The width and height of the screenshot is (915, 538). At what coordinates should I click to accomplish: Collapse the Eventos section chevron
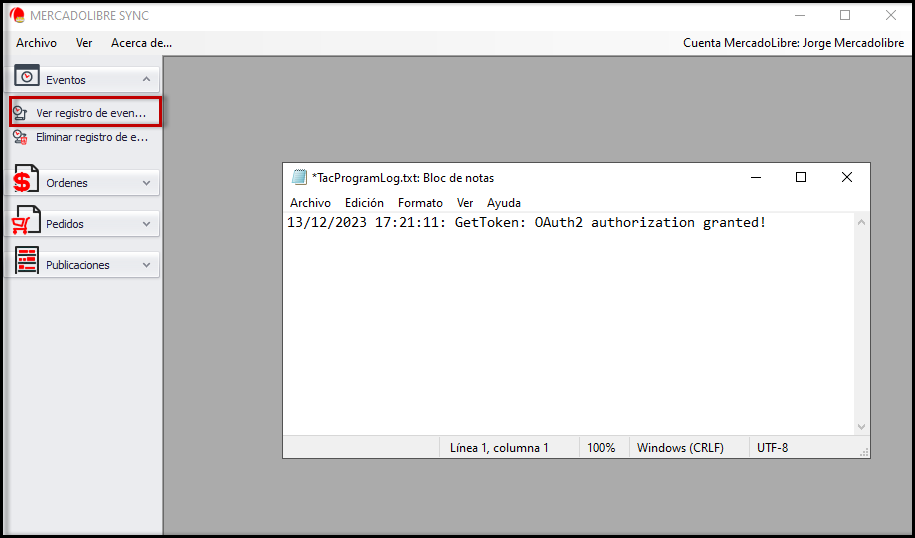click(146, 79)
